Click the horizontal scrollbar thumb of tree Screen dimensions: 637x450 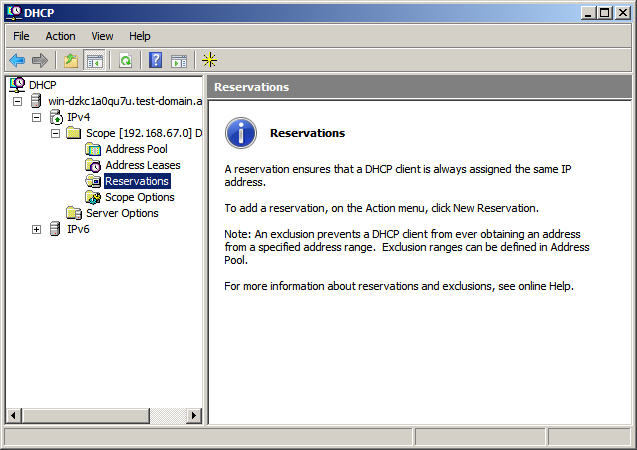coord(86,415)
